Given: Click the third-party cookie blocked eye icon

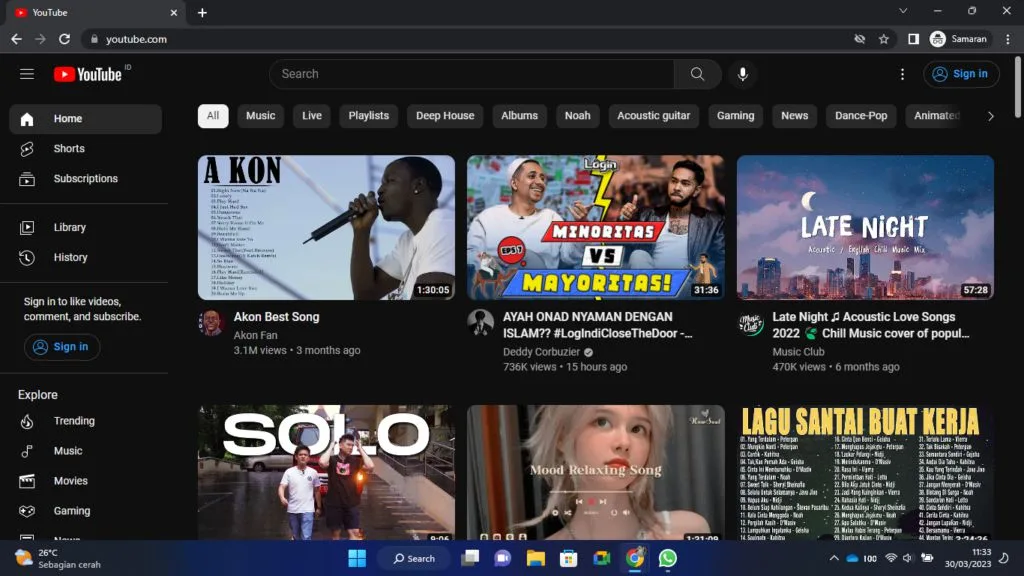Looking at the screenshot, I should (859, 39).
